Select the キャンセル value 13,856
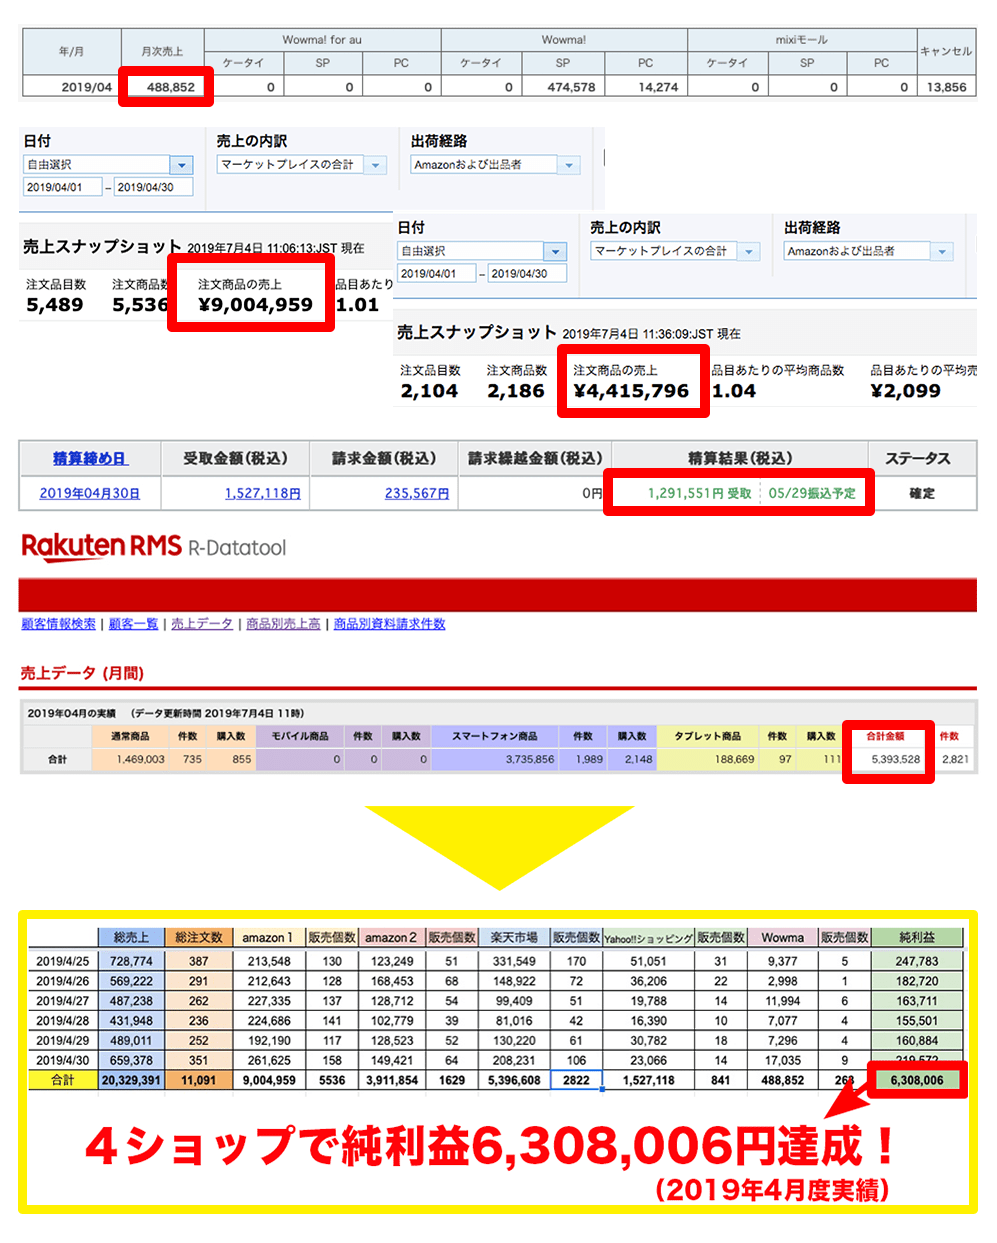 click(x=946, y=87)
